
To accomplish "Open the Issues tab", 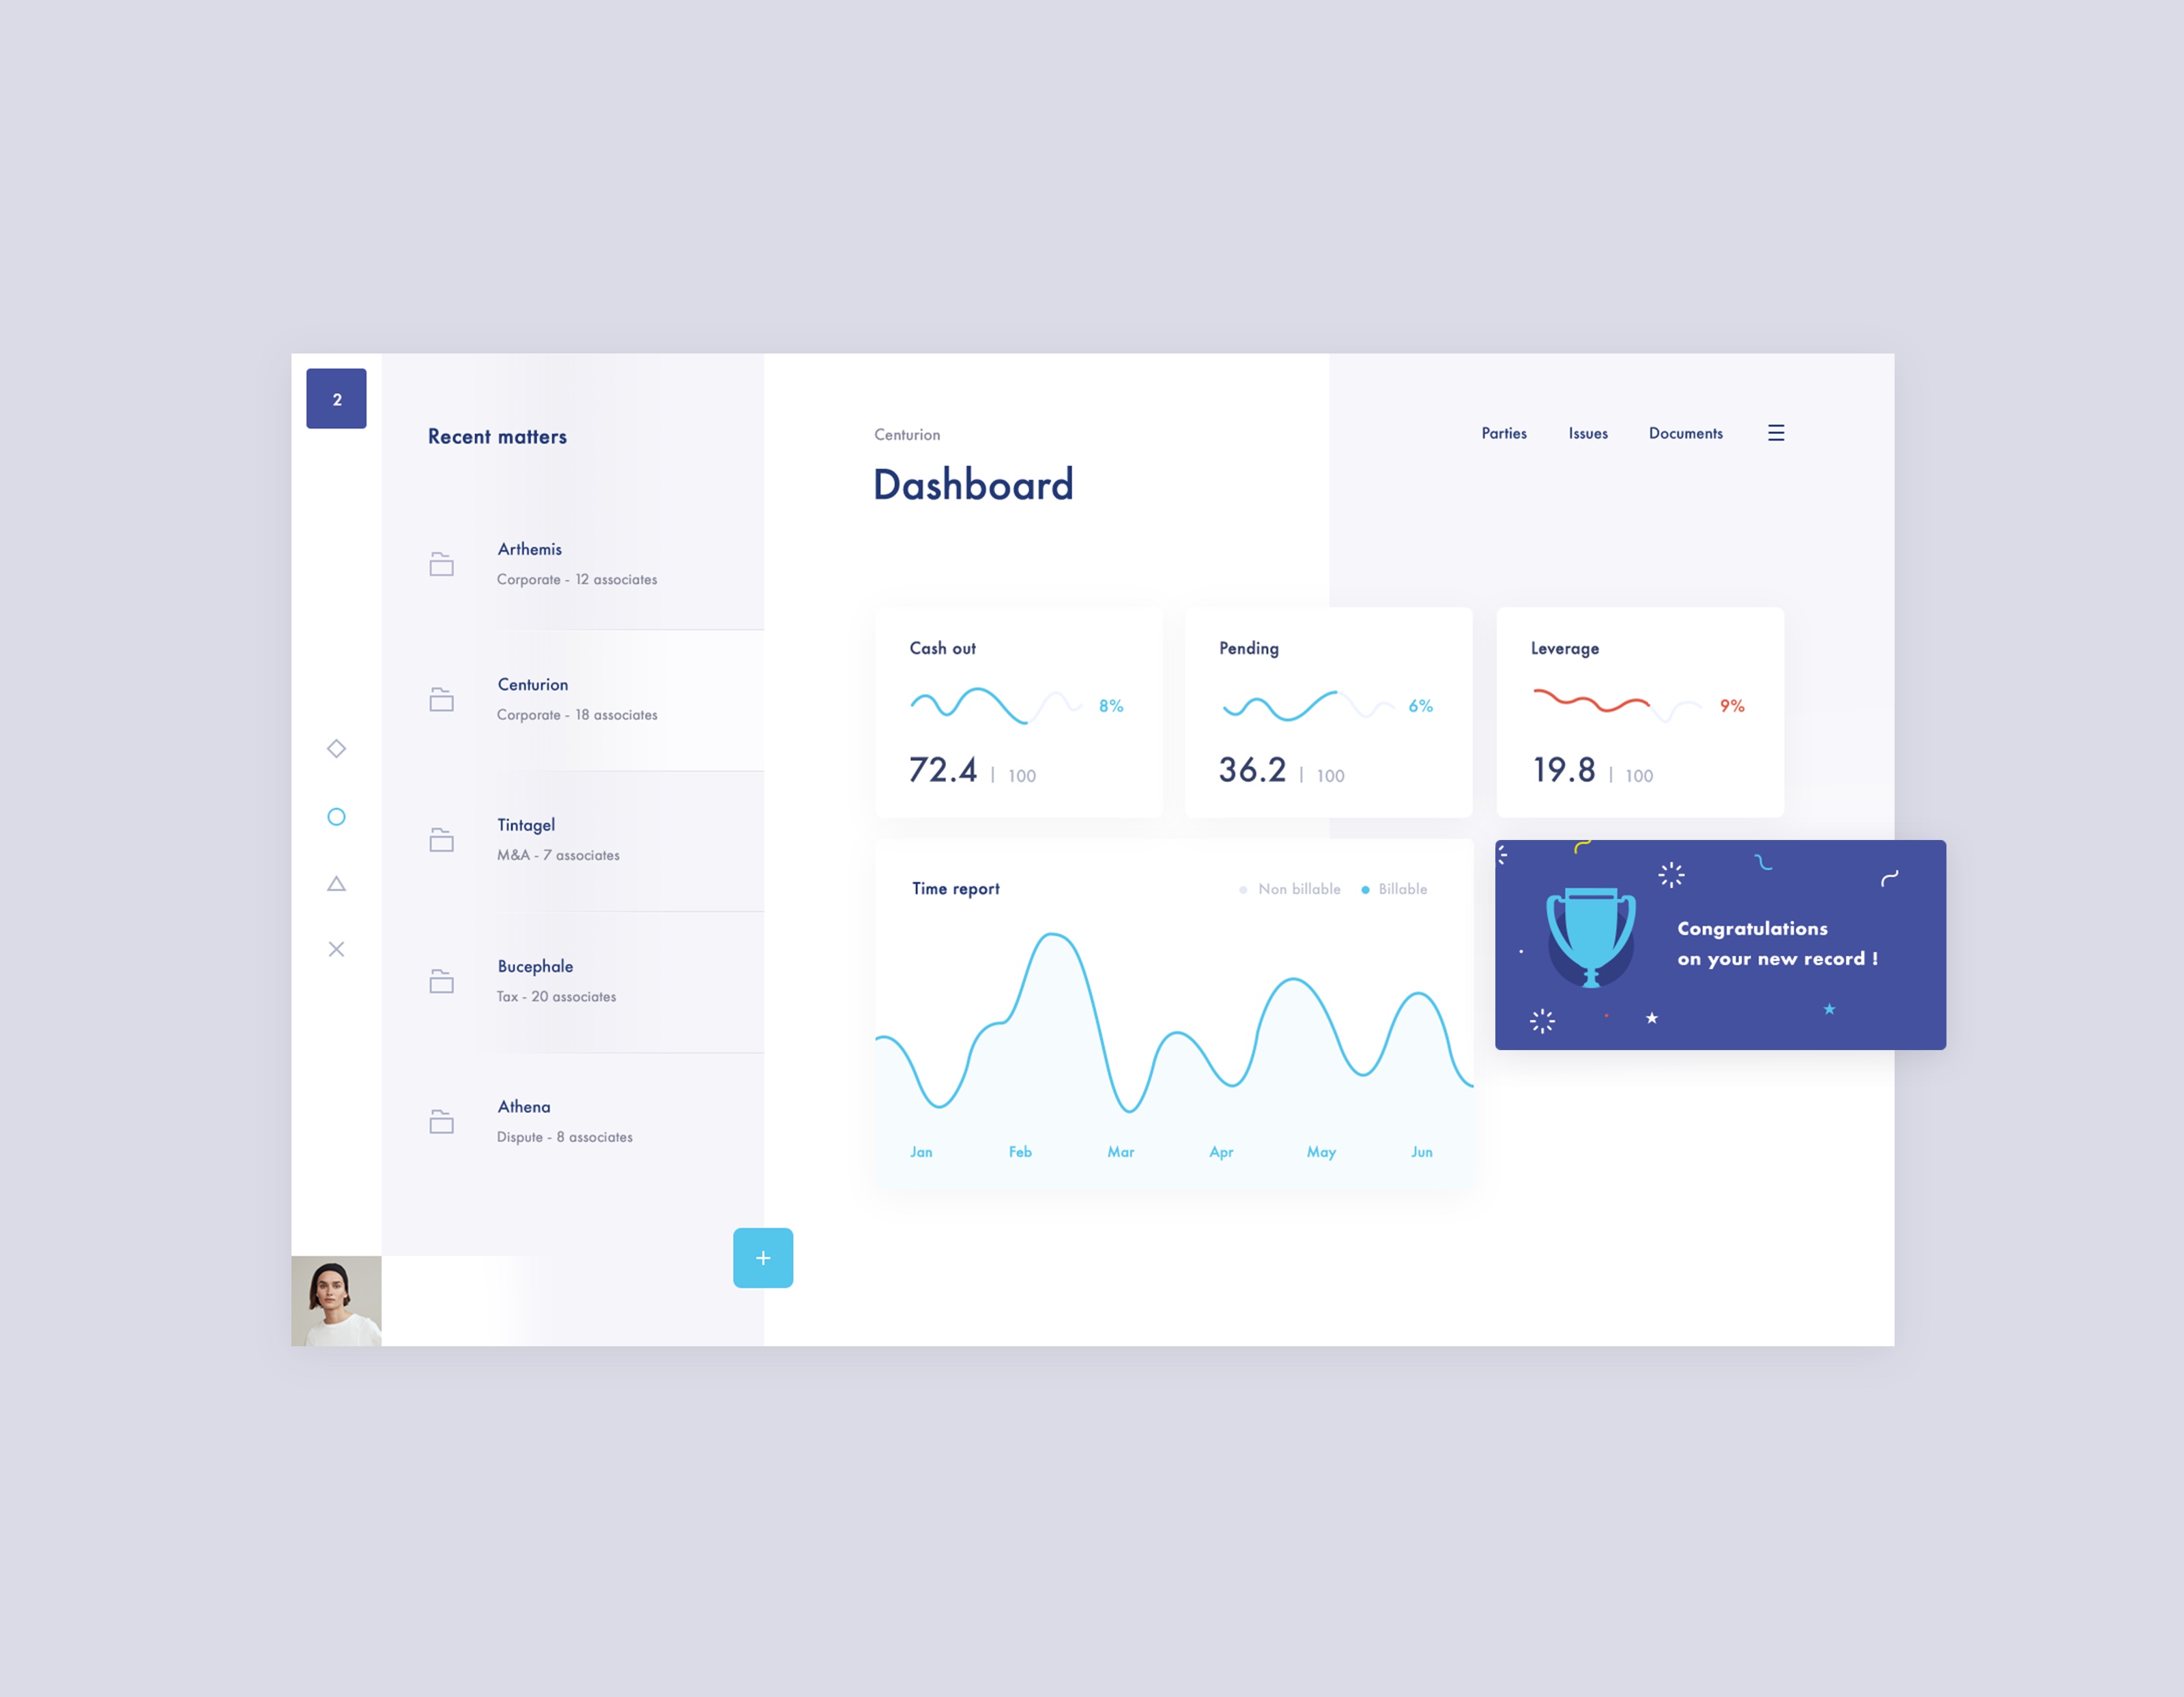I will [1588, 433].
